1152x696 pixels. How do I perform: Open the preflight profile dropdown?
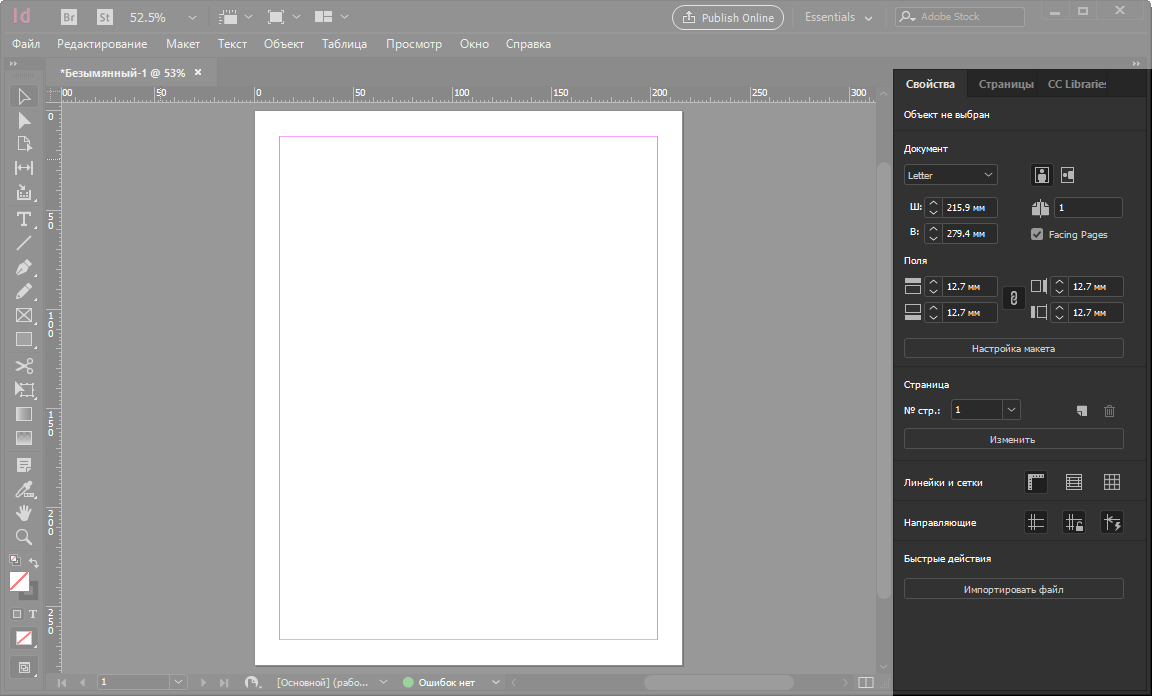click(x=496, y=682)
